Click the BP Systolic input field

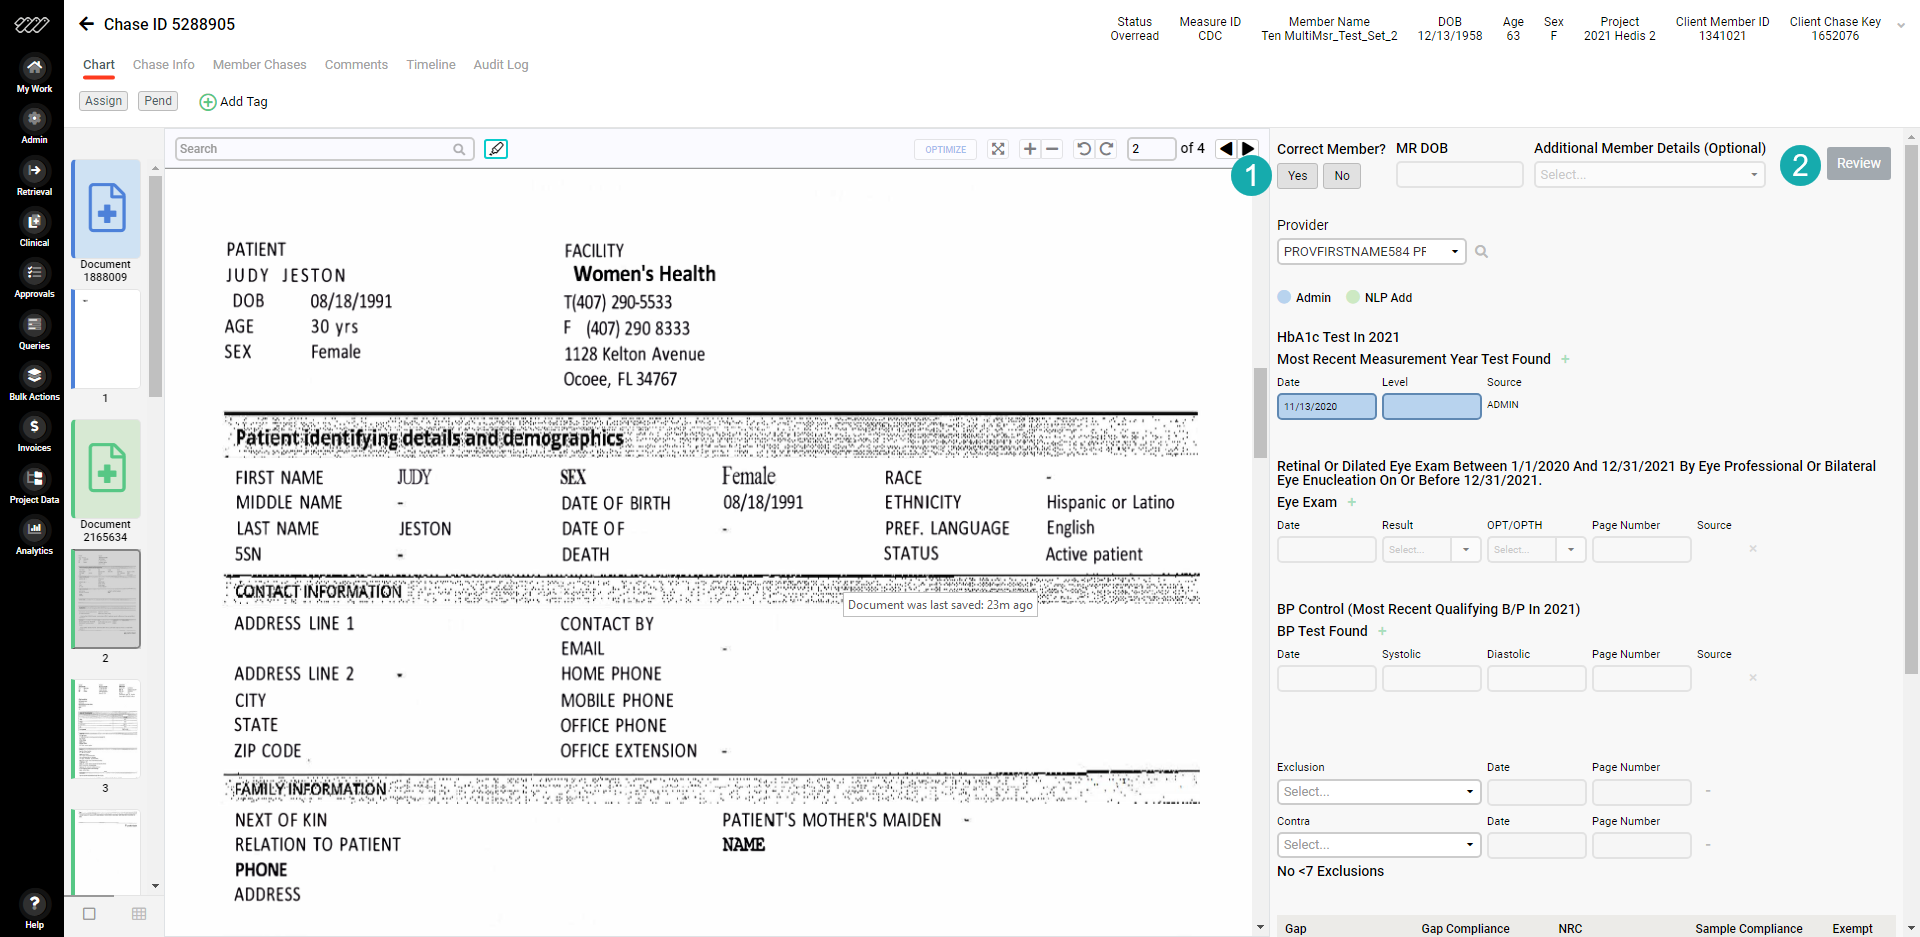coord(1432,679)
